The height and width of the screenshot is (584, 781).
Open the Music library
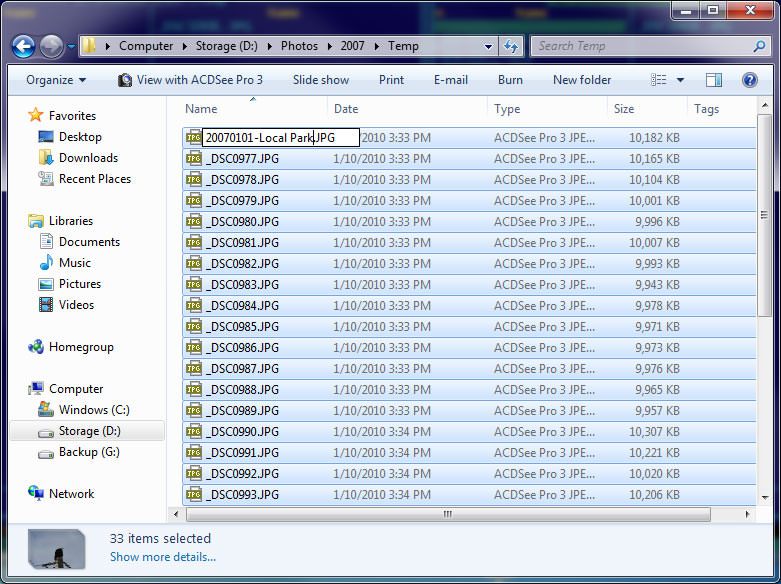75,263
